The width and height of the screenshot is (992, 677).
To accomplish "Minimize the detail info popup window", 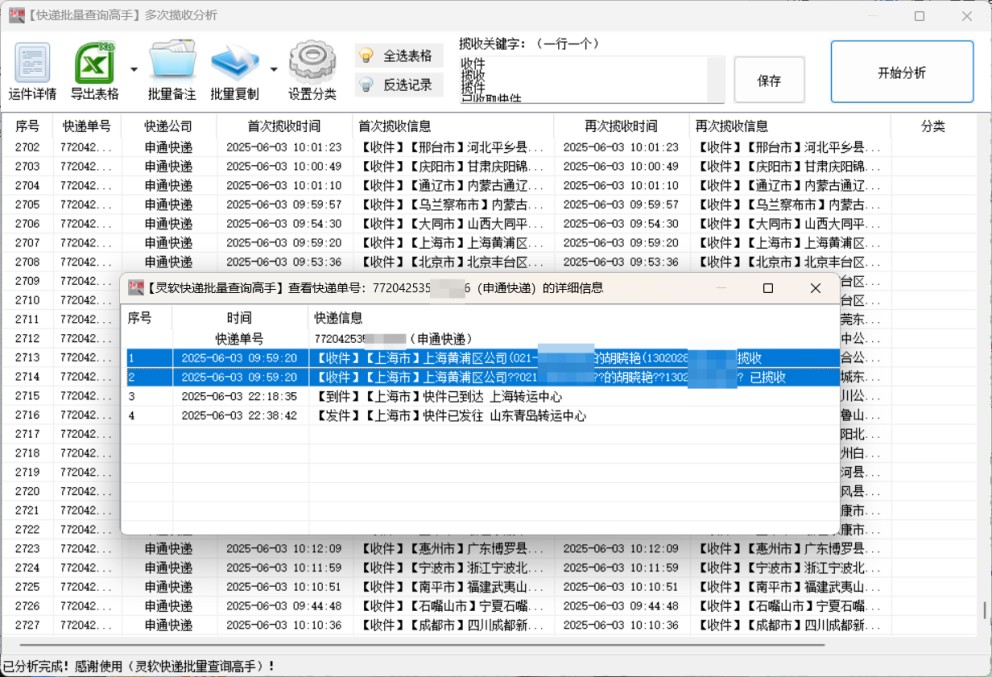I will [x=721, y=288].
